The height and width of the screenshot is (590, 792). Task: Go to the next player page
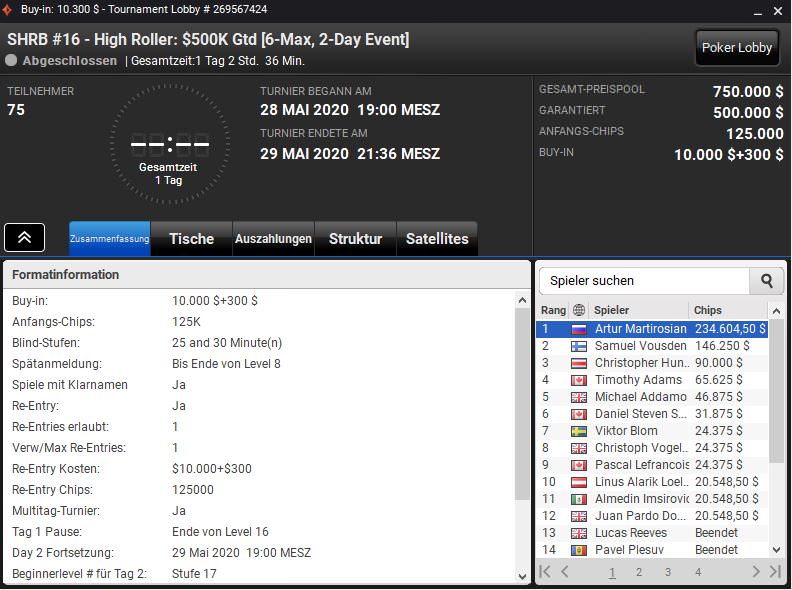[x=756, y=571]
